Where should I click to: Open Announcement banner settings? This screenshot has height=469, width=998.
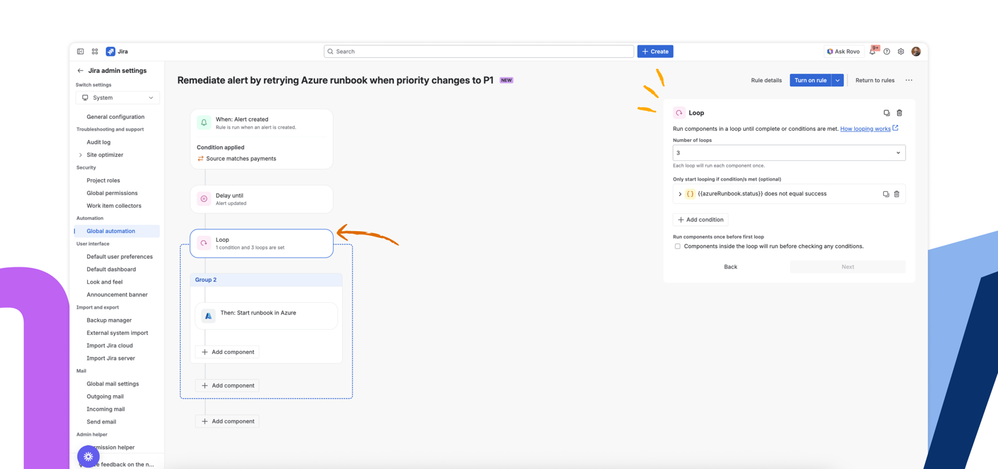pyautogui.click(x=117, y=295)
